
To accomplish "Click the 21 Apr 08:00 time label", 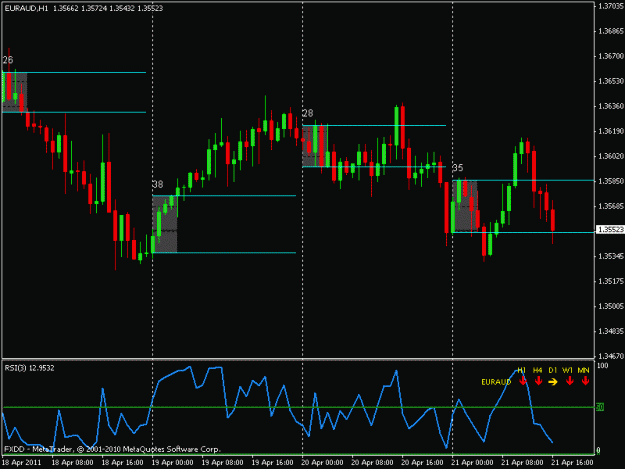I will [x=522, y=463].
